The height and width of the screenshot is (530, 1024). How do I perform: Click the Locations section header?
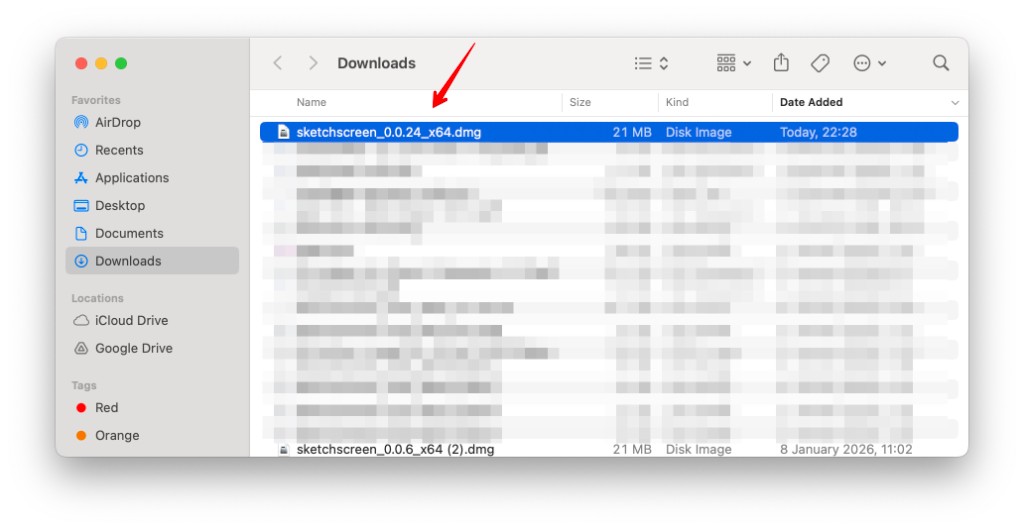point(97,298)
